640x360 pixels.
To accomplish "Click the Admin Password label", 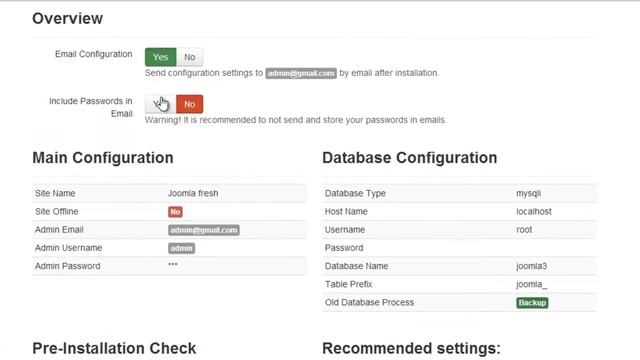I will pyautogui.click(x=67, y=266).
